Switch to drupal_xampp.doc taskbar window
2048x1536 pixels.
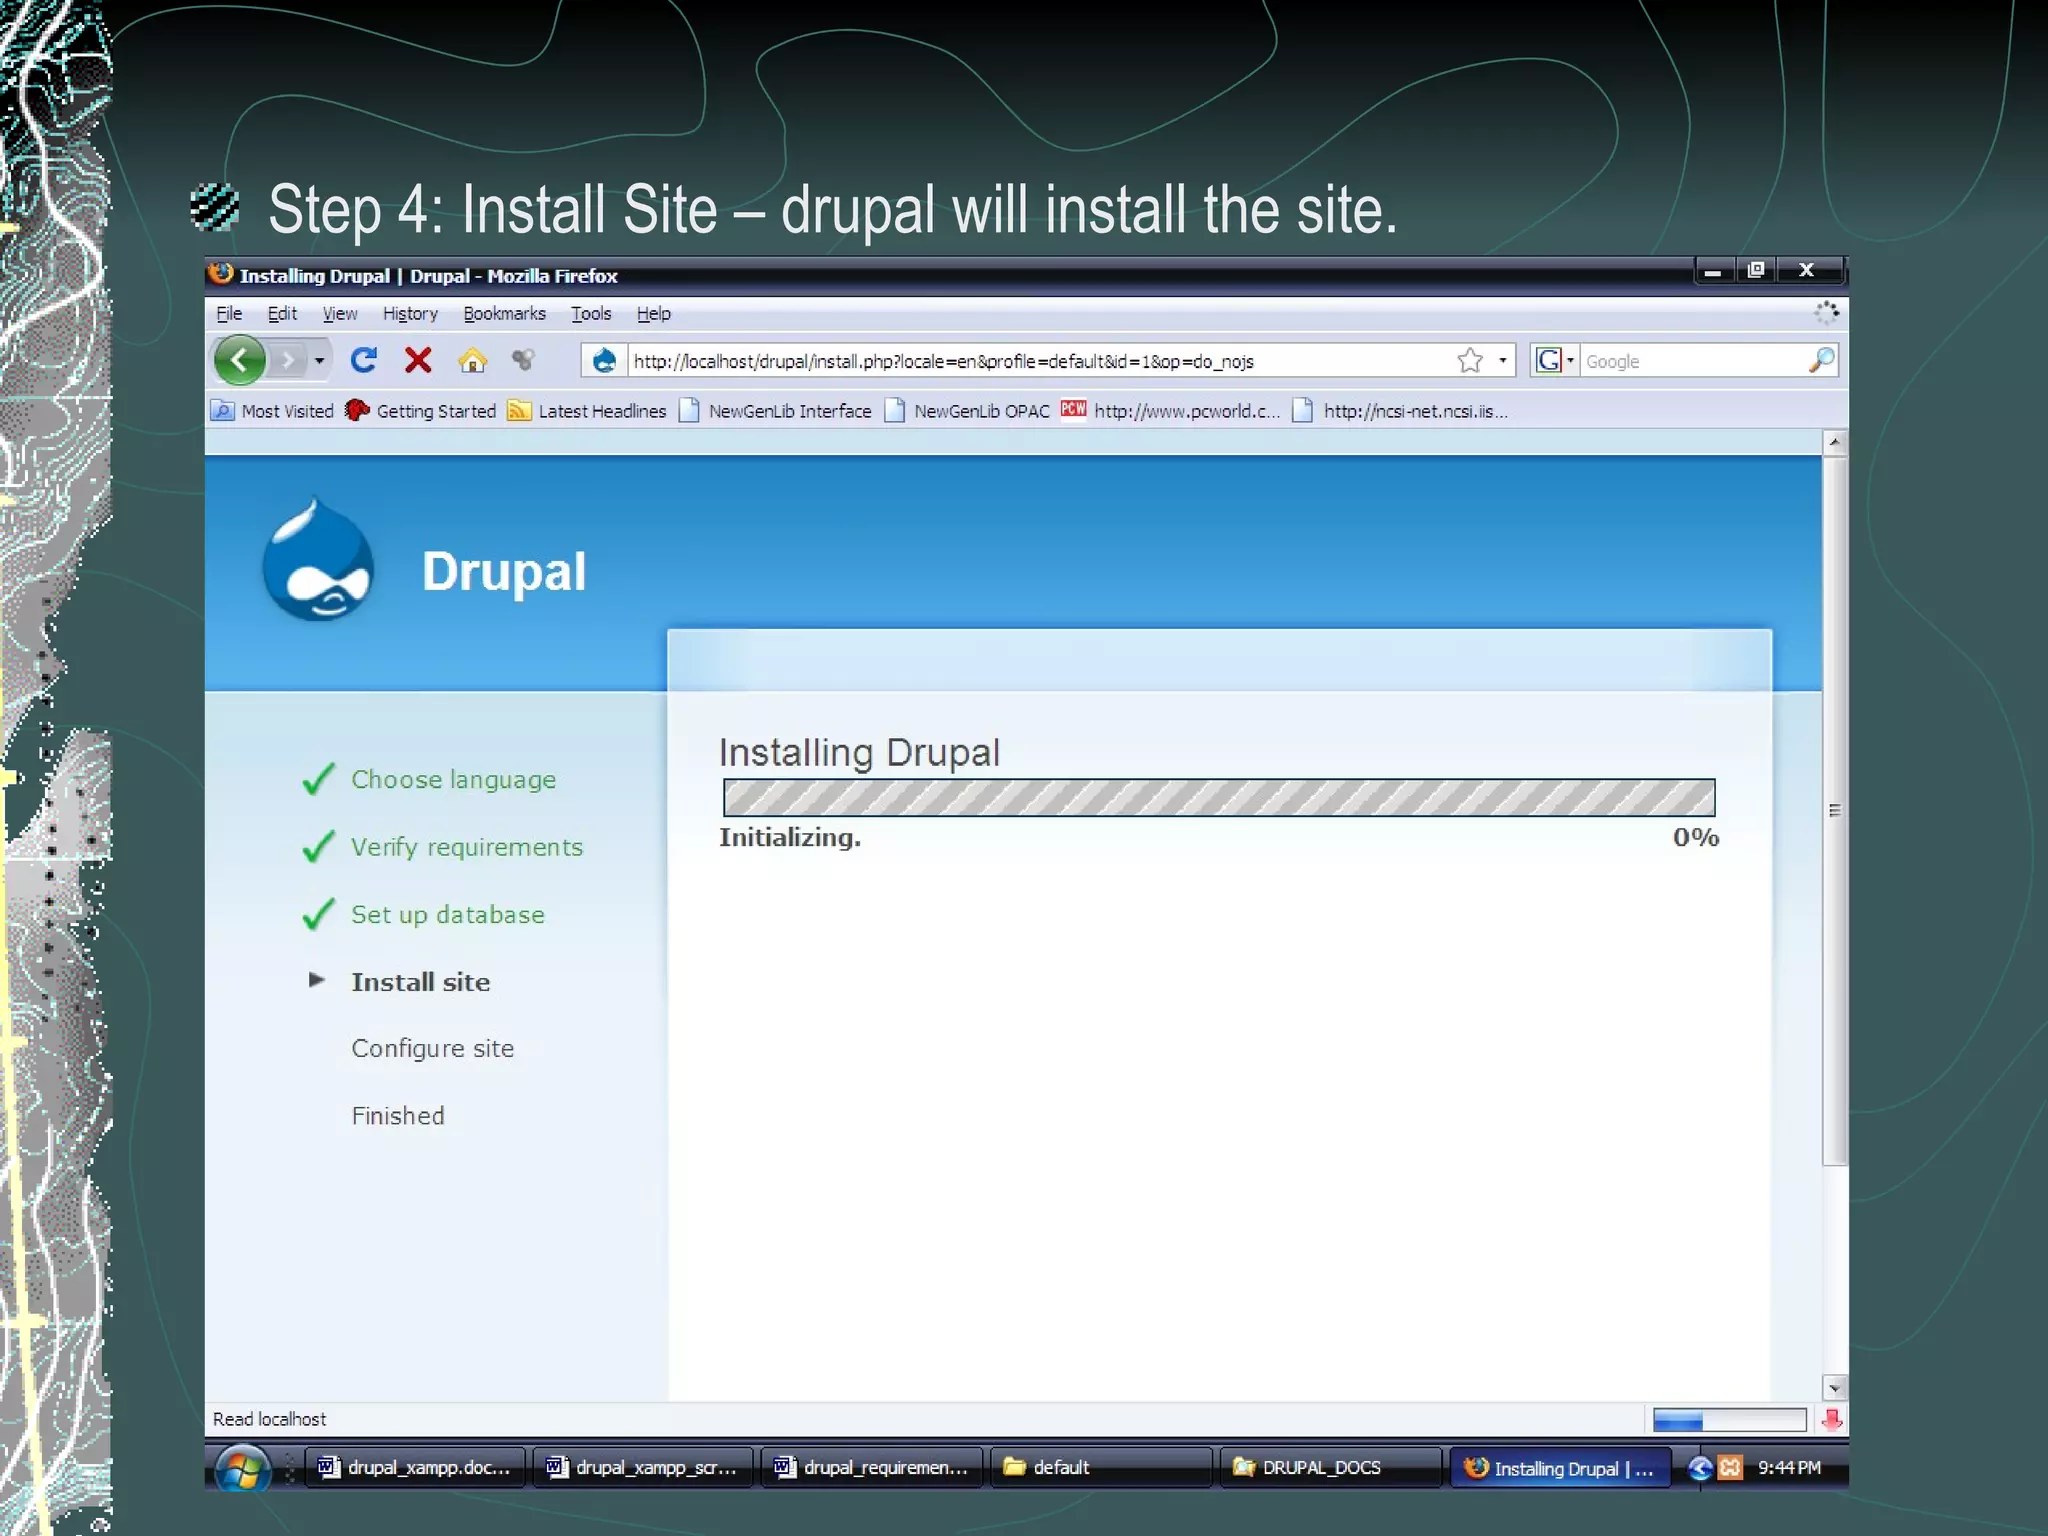(414, 1468)
